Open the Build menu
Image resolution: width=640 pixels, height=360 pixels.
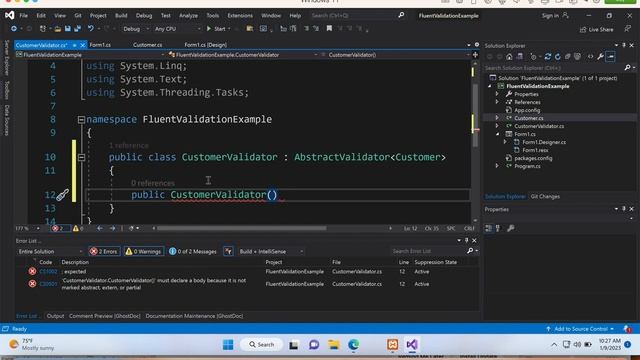[x=121, y=16]
